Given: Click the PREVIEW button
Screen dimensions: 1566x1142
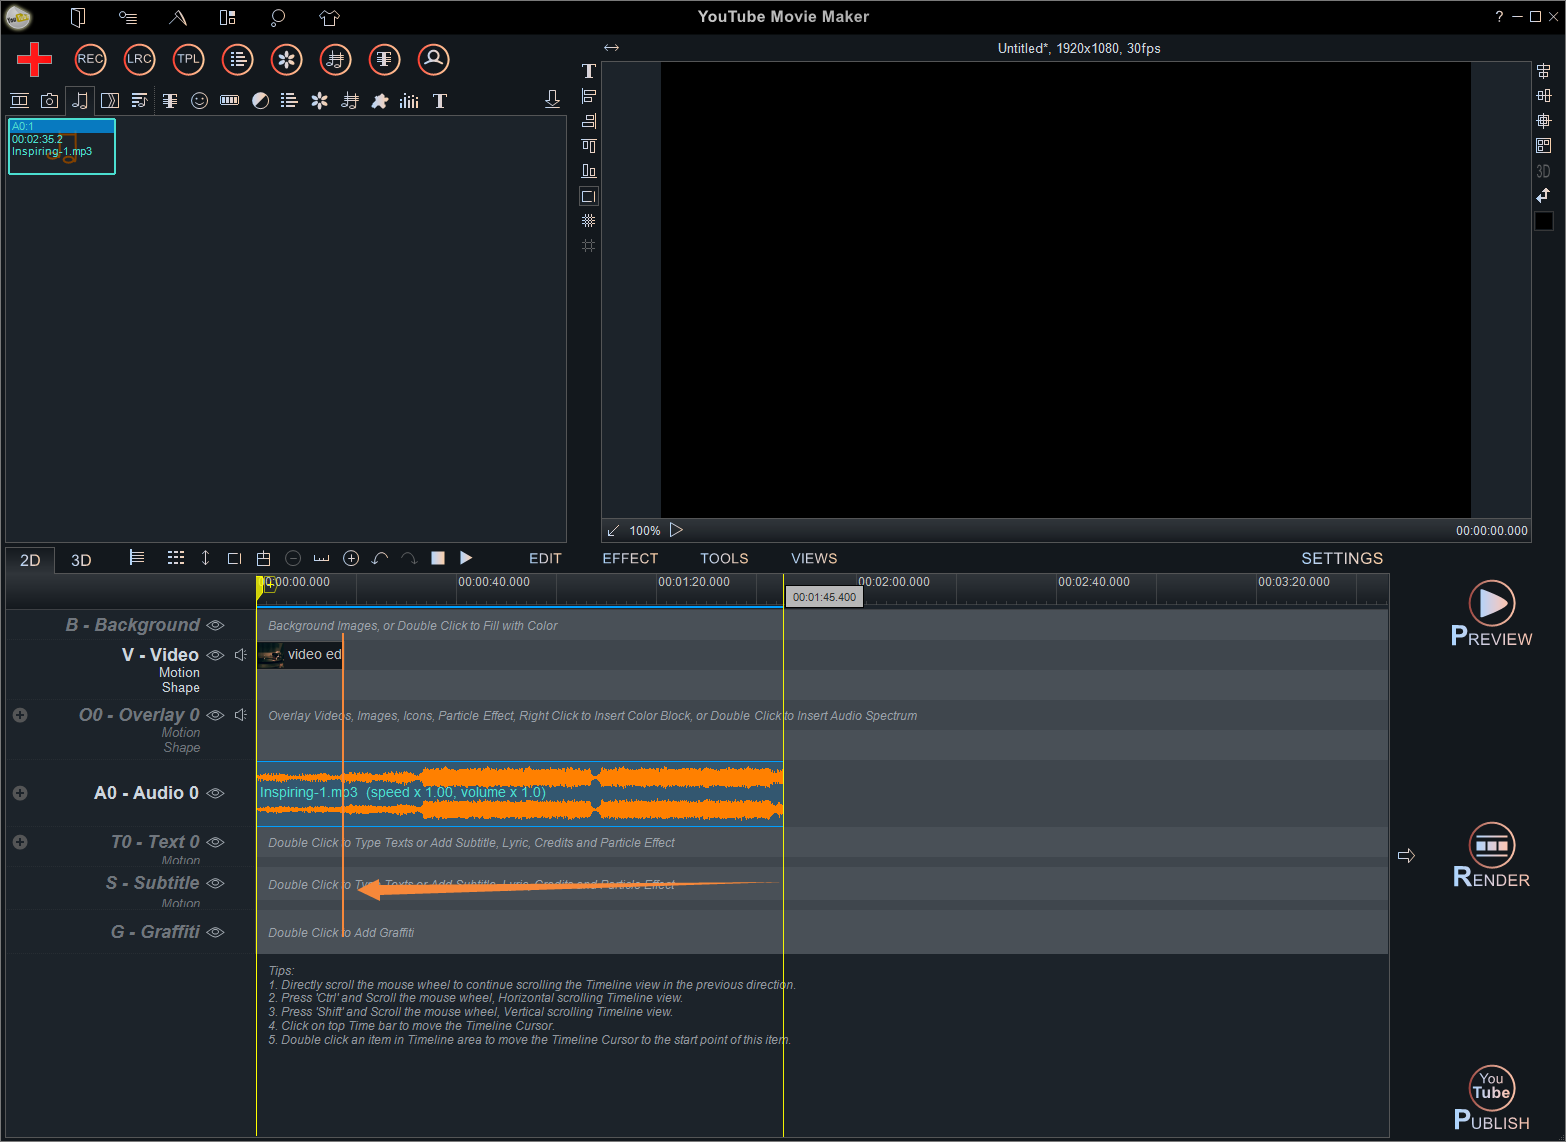Looking at the screenshot, I should [x=1491, y=614].
